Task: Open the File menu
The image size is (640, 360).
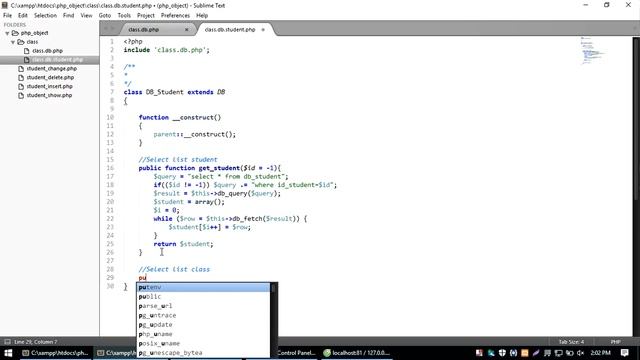Action: [x=7, y=16]
